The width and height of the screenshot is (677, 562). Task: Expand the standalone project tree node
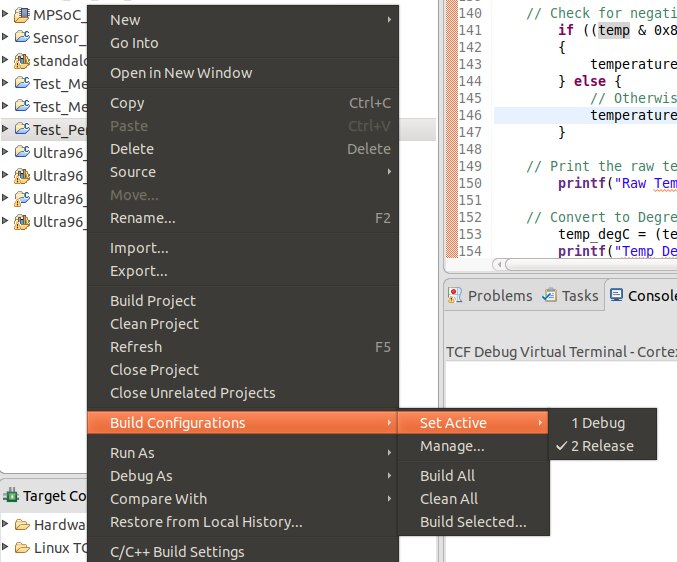5,60
